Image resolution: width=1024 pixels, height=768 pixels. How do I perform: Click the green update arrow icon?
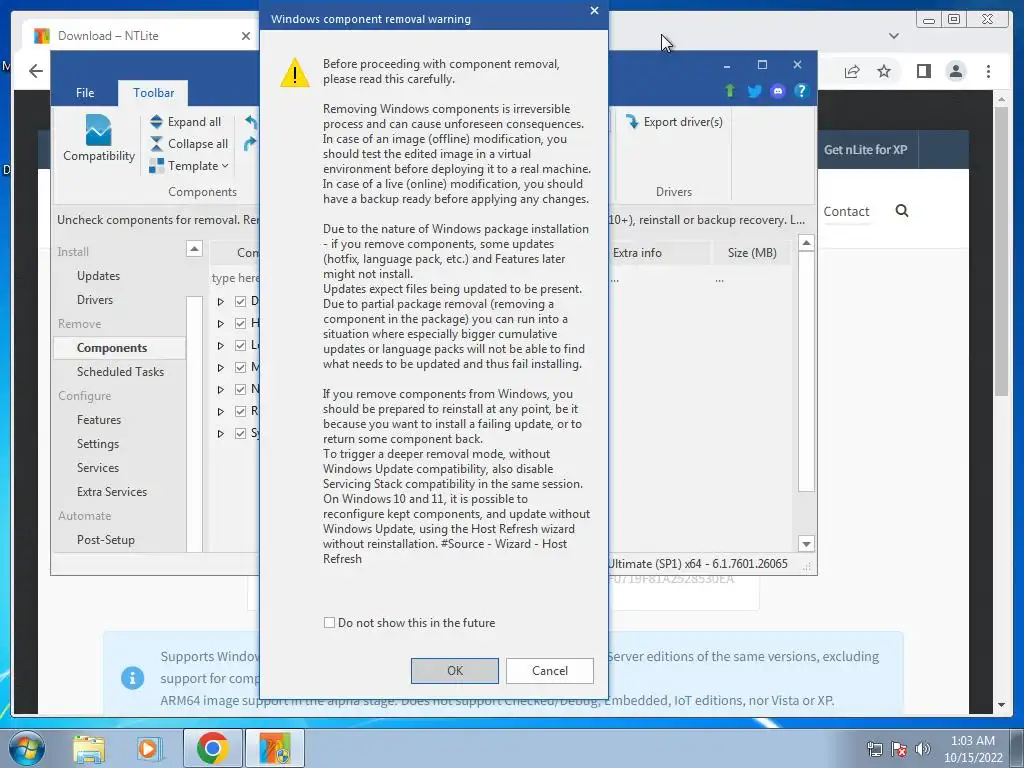pyautogui.click(x=730, y=91)
